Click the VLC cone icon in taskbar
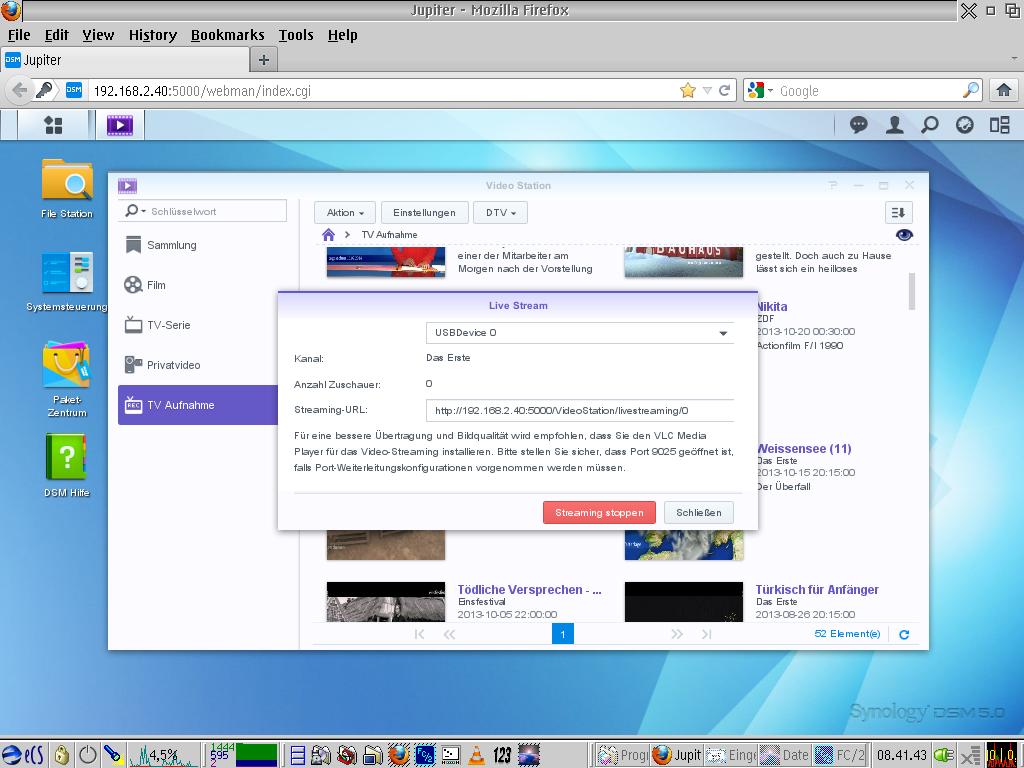1024x768 pixels. [x=477, y=755]
